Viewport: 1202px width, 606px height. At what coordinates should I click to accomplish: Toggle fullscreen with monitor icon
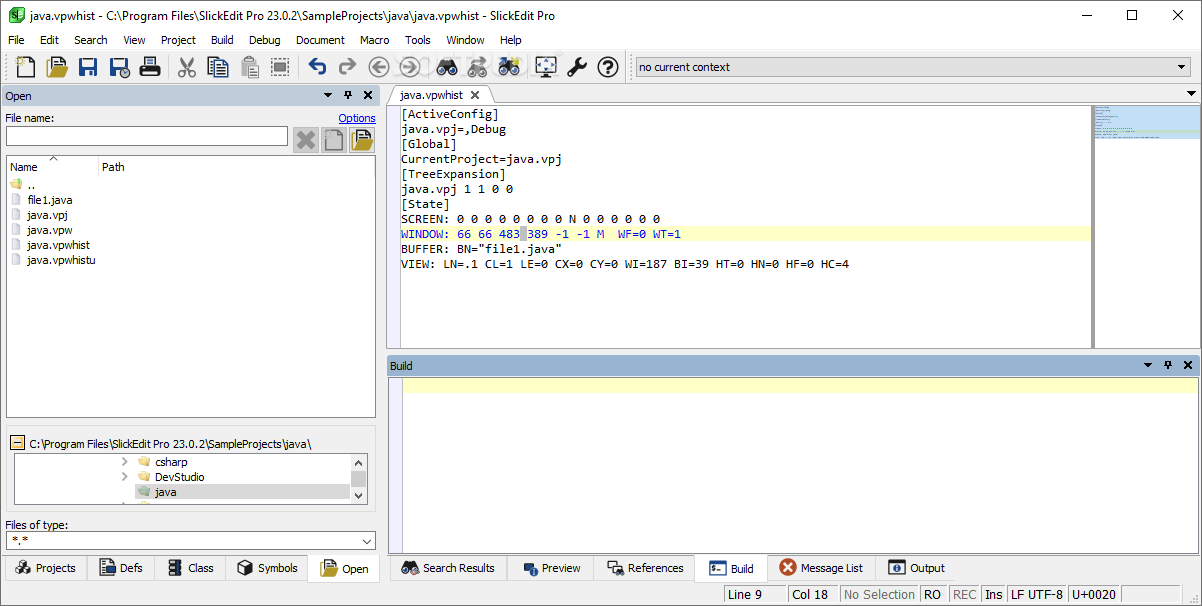[546, 67]
